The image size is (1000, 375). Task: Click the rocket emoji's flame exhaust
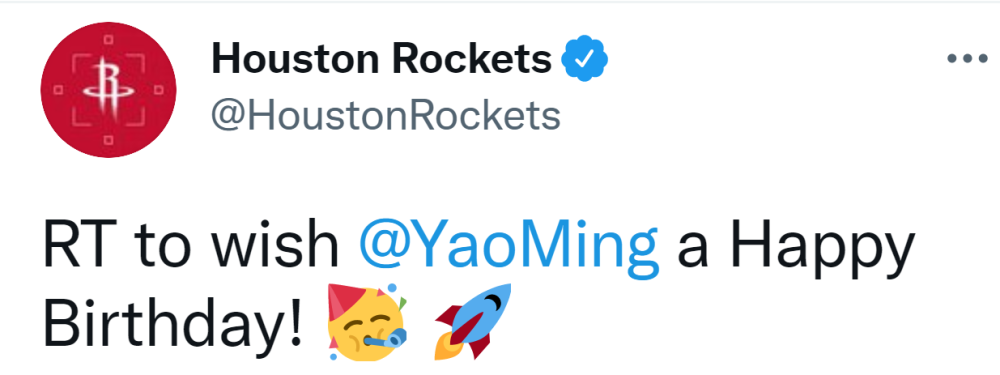click(447, 346)
